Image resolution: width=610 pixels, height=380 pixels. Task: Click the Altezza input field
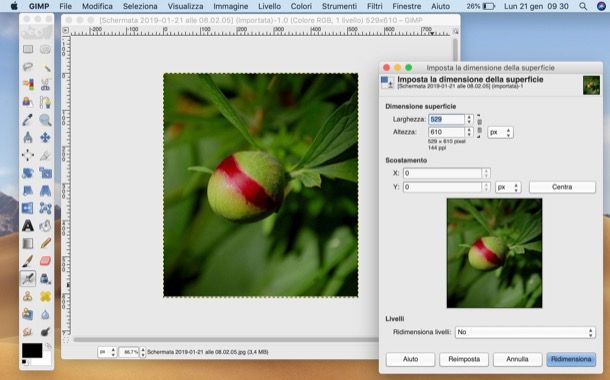tap(447, 132)
